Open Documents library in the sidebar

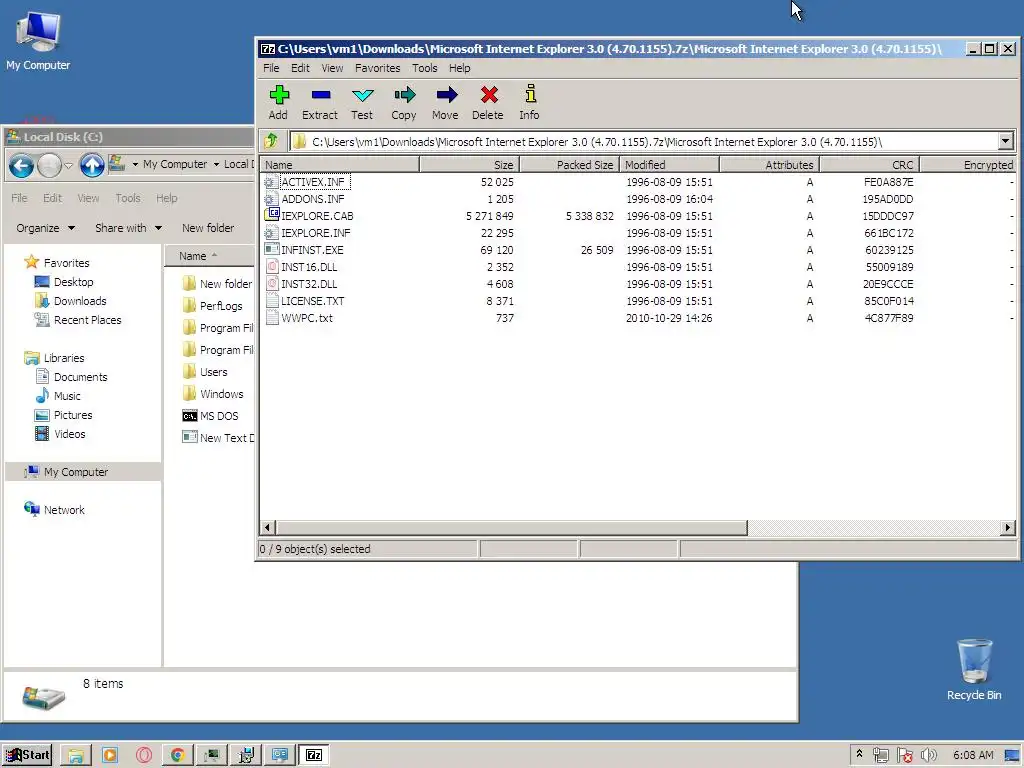pyautogui.click(x=80, y=376)
